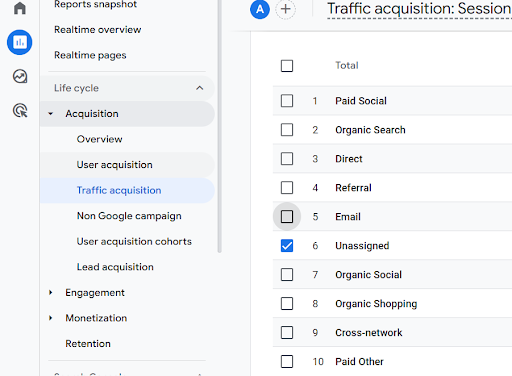Open the Reports bar-chart icon

click(20, 42)
